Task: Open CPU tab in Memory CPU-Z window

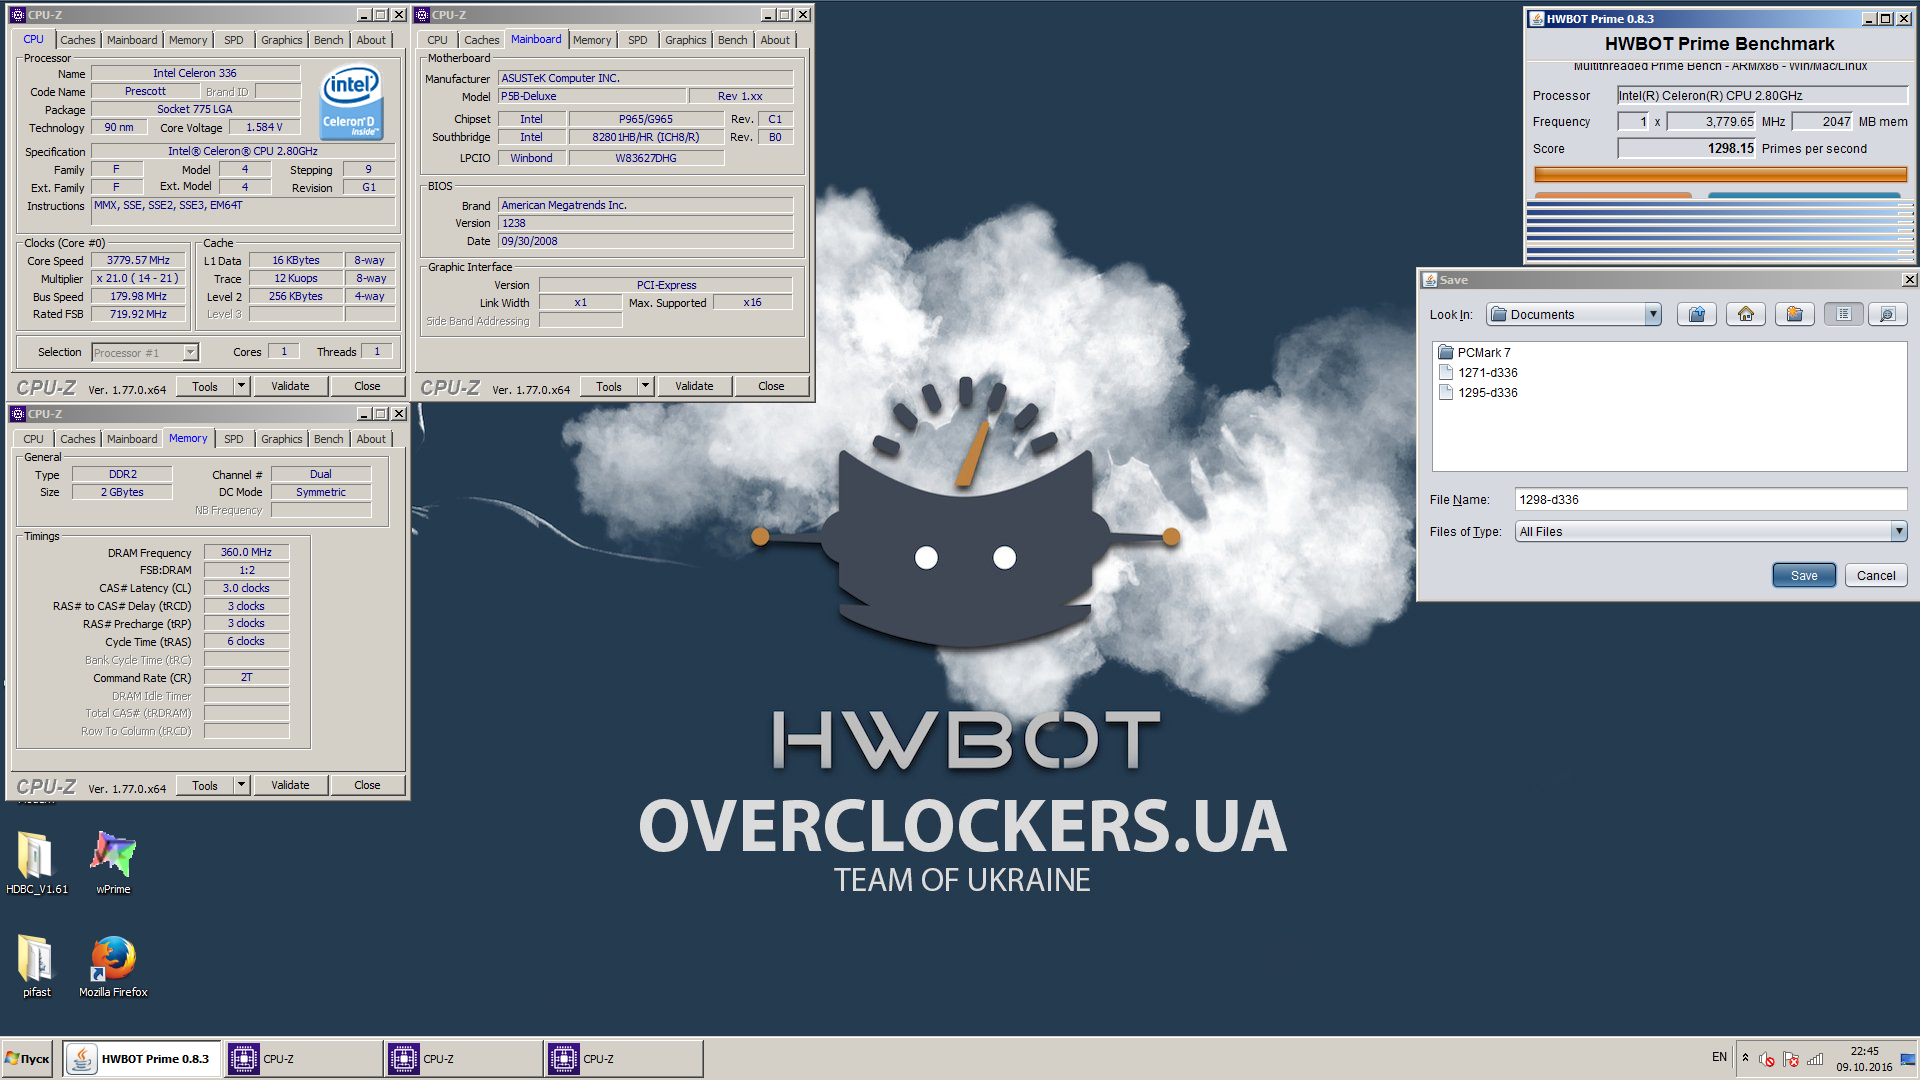Action: click(33, 439)
